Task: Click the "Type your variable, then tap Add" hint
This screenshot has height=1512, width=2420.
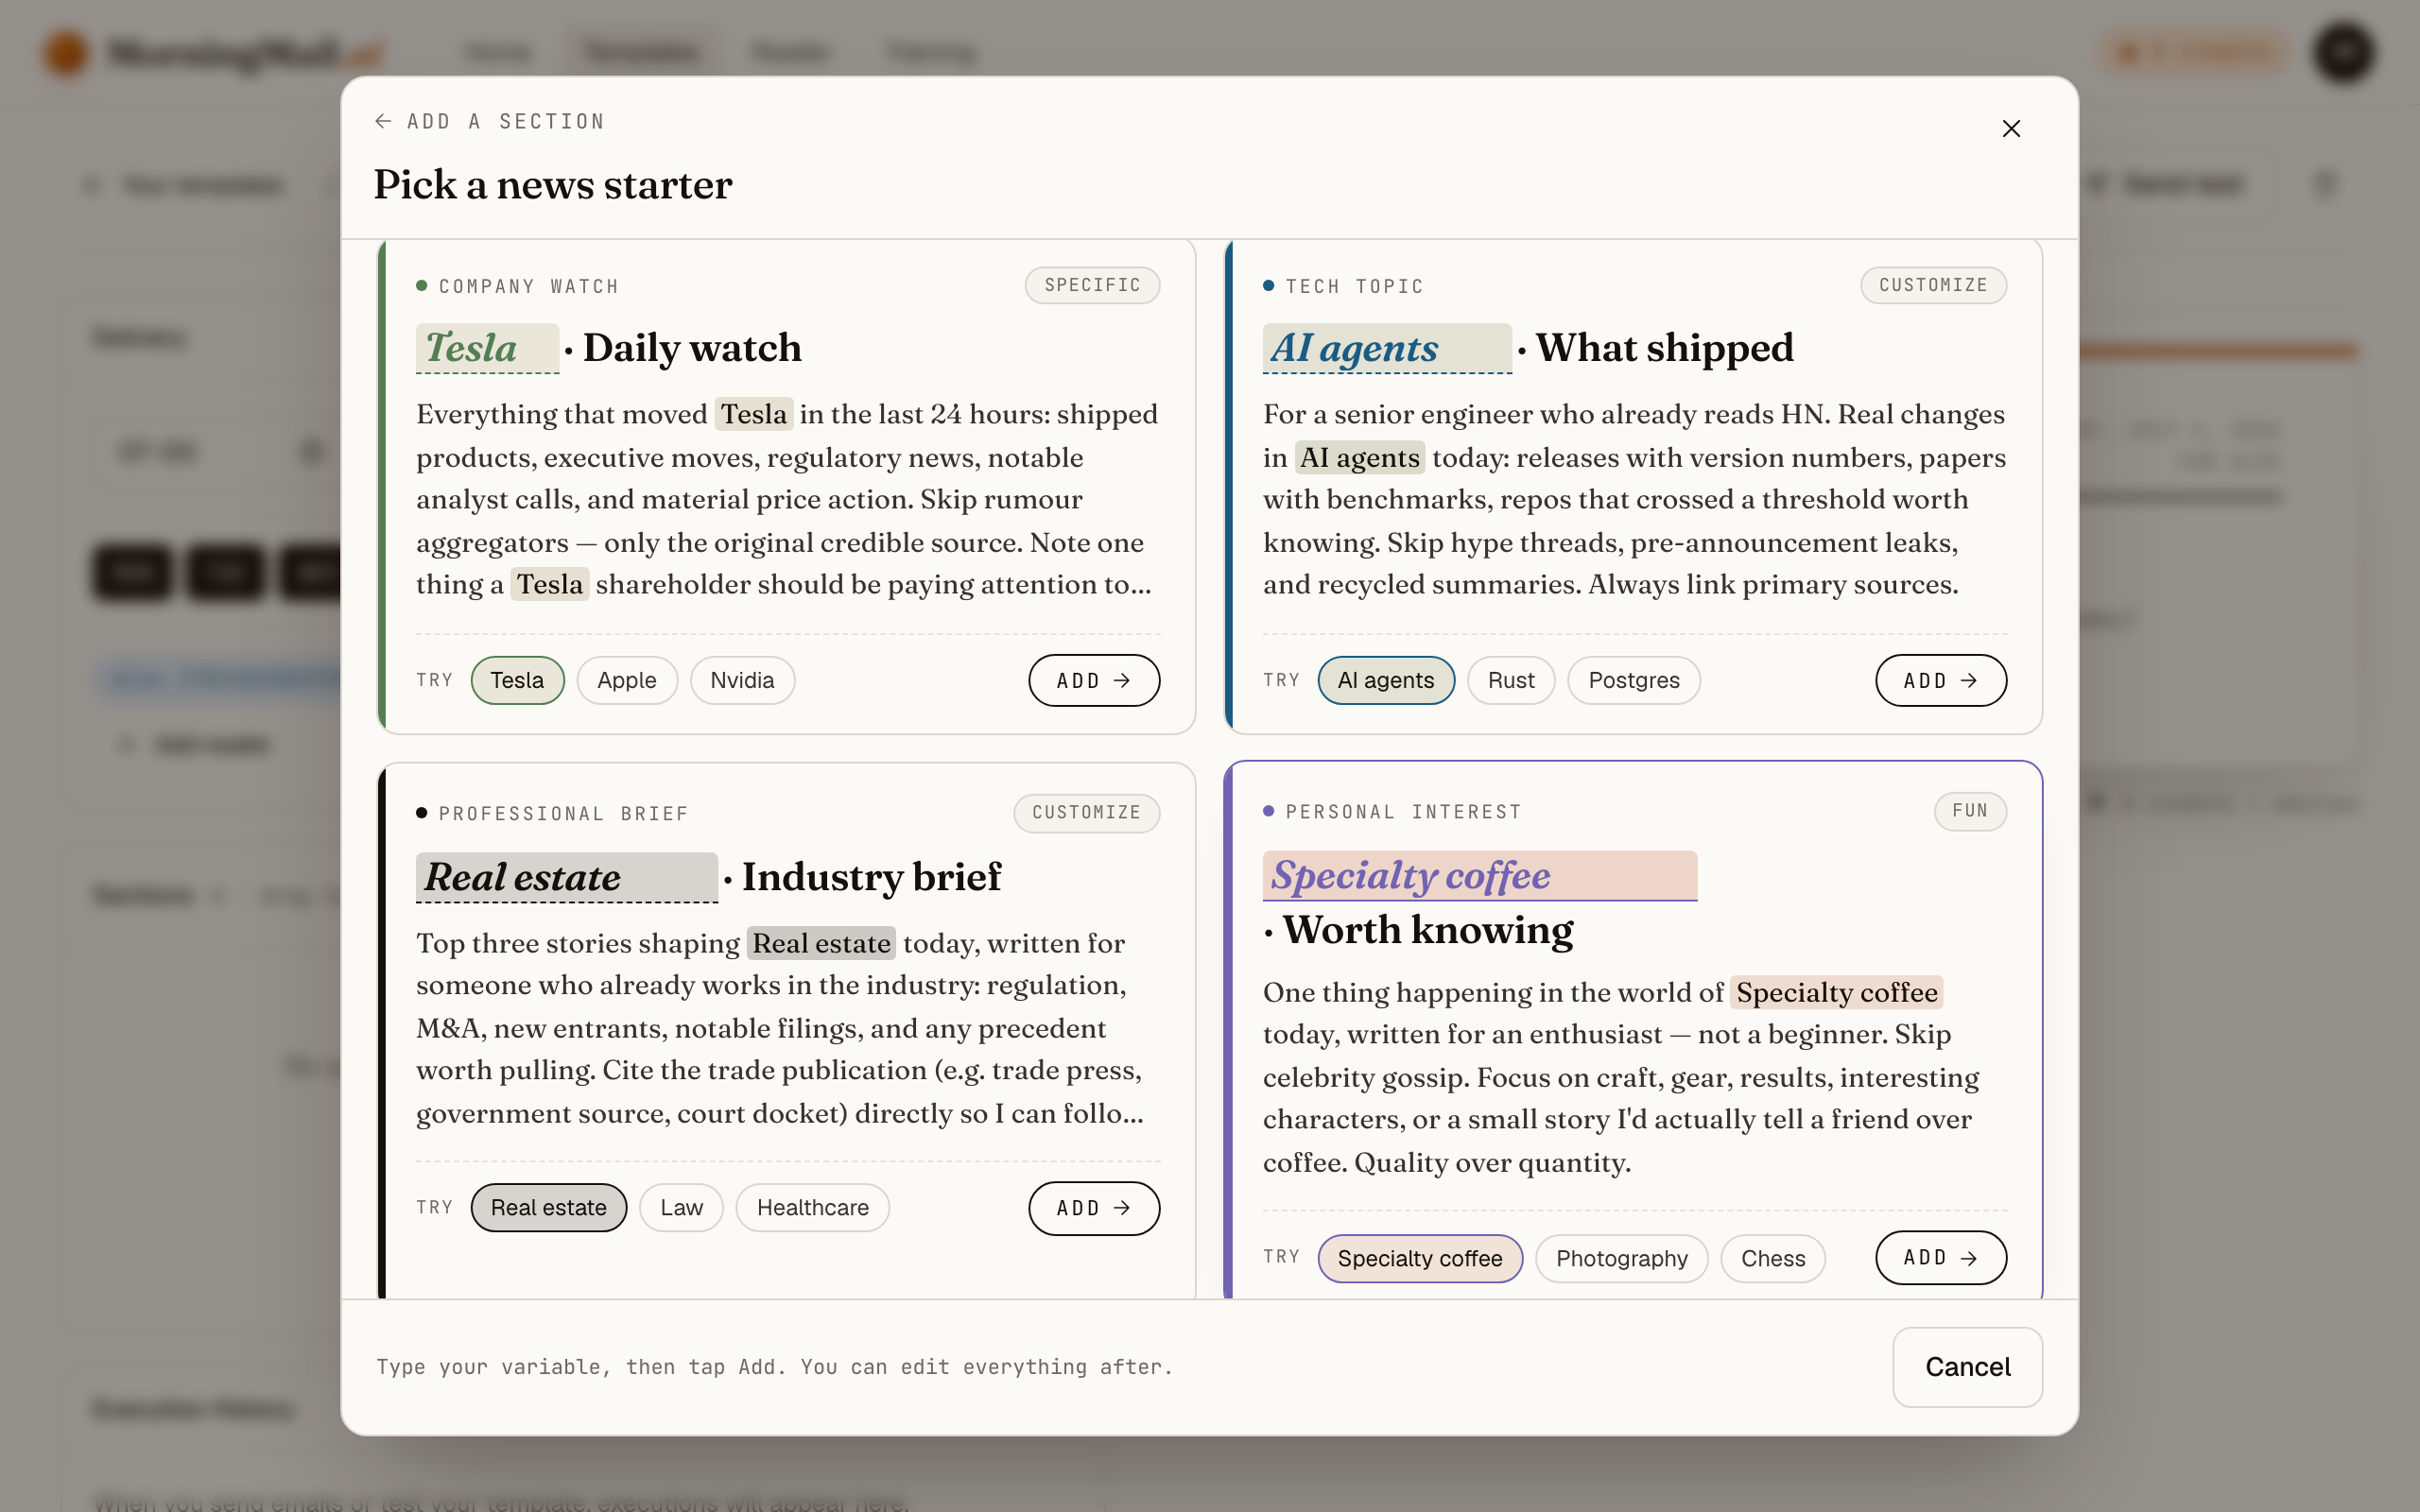Action: pos(774,1366)
